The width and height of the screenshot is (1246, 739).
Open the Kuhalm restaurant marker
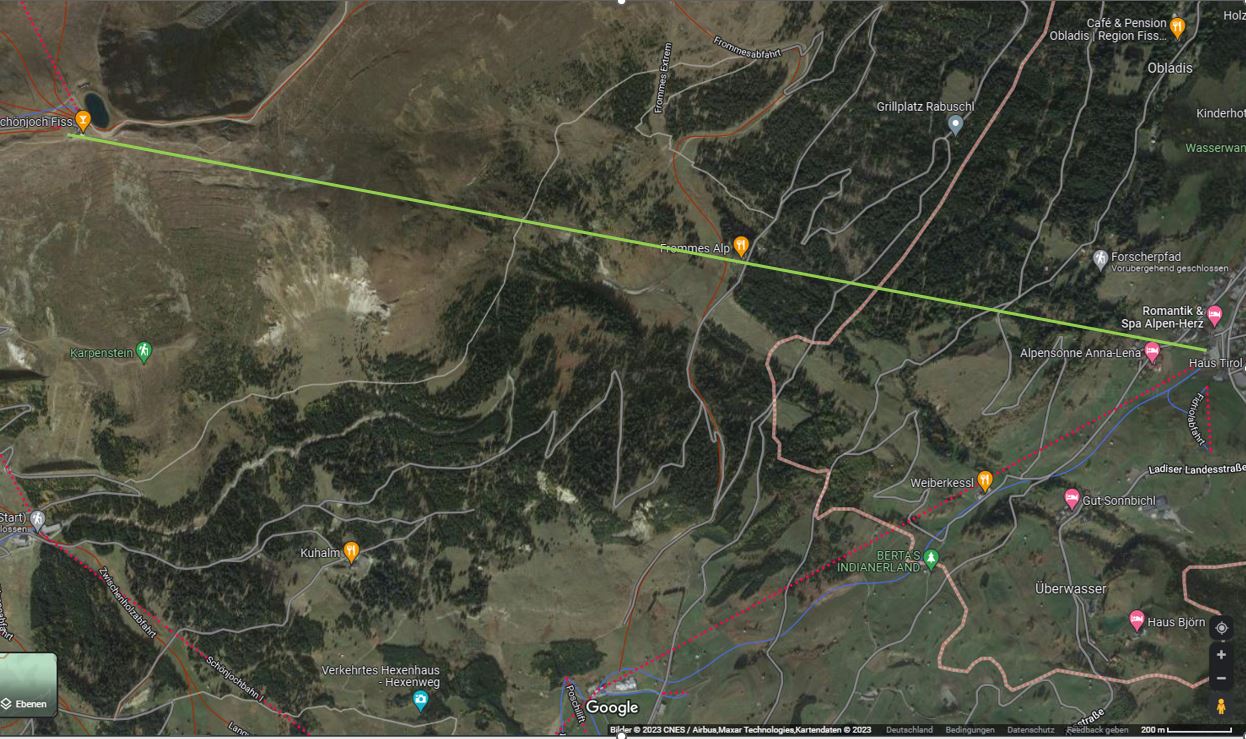351,551
